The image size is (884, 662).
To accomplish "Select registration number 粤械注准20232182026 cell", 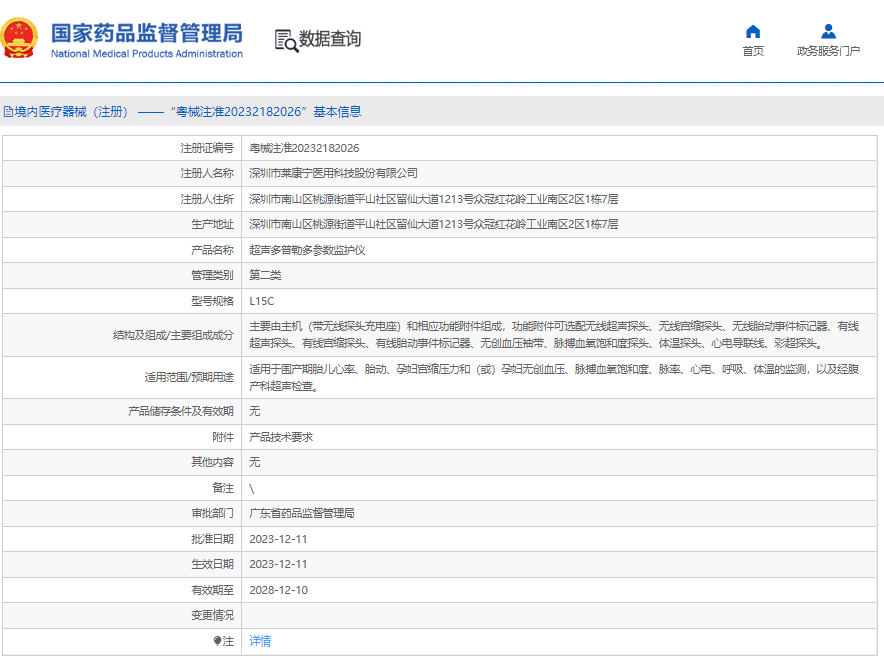I will (304, 148).
